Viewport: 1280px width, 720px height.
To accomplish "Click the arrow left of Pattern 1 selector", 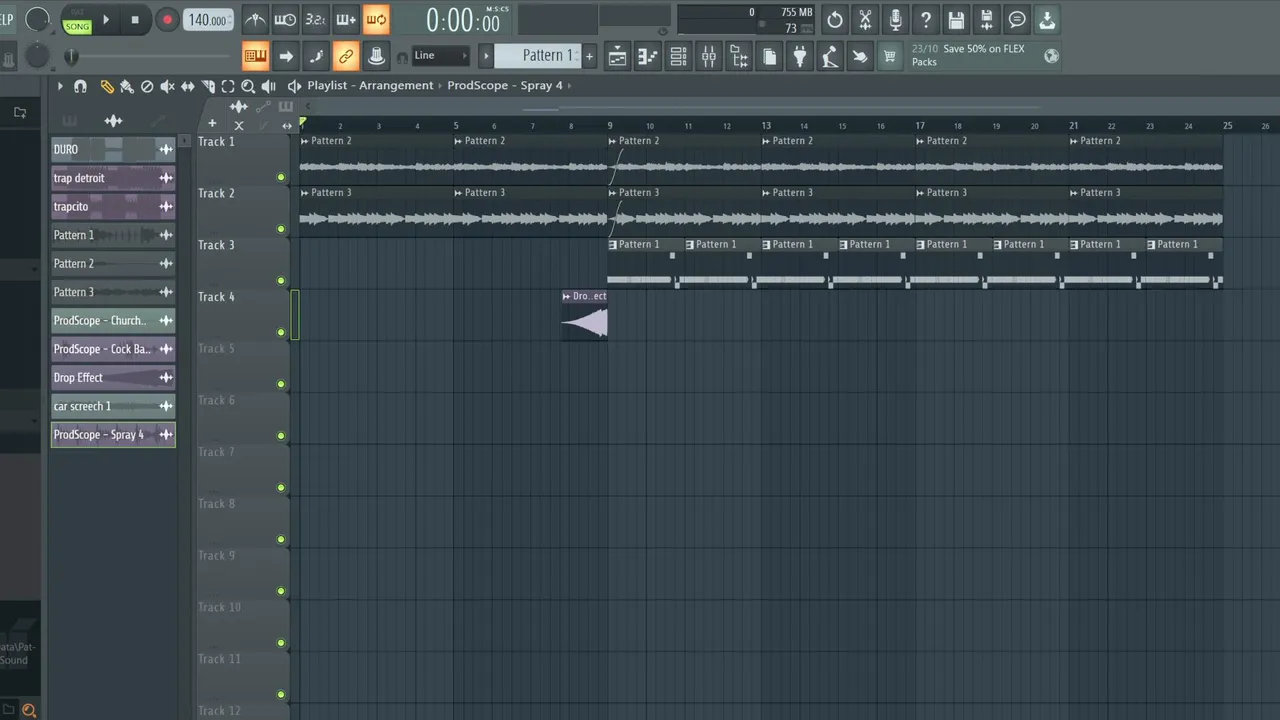I will coord(486,56).
